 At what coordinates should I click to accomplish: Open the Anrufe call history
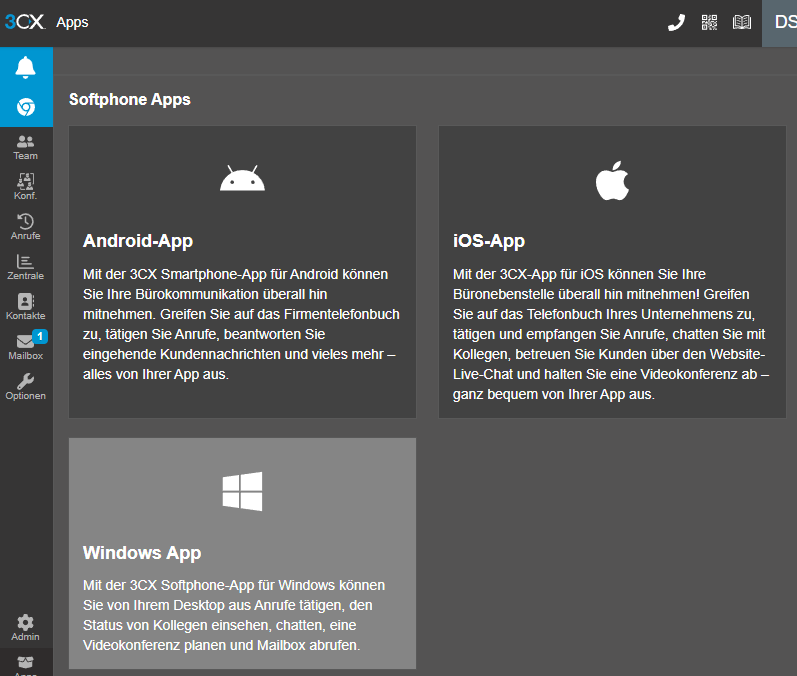click(x=25, y=227)
